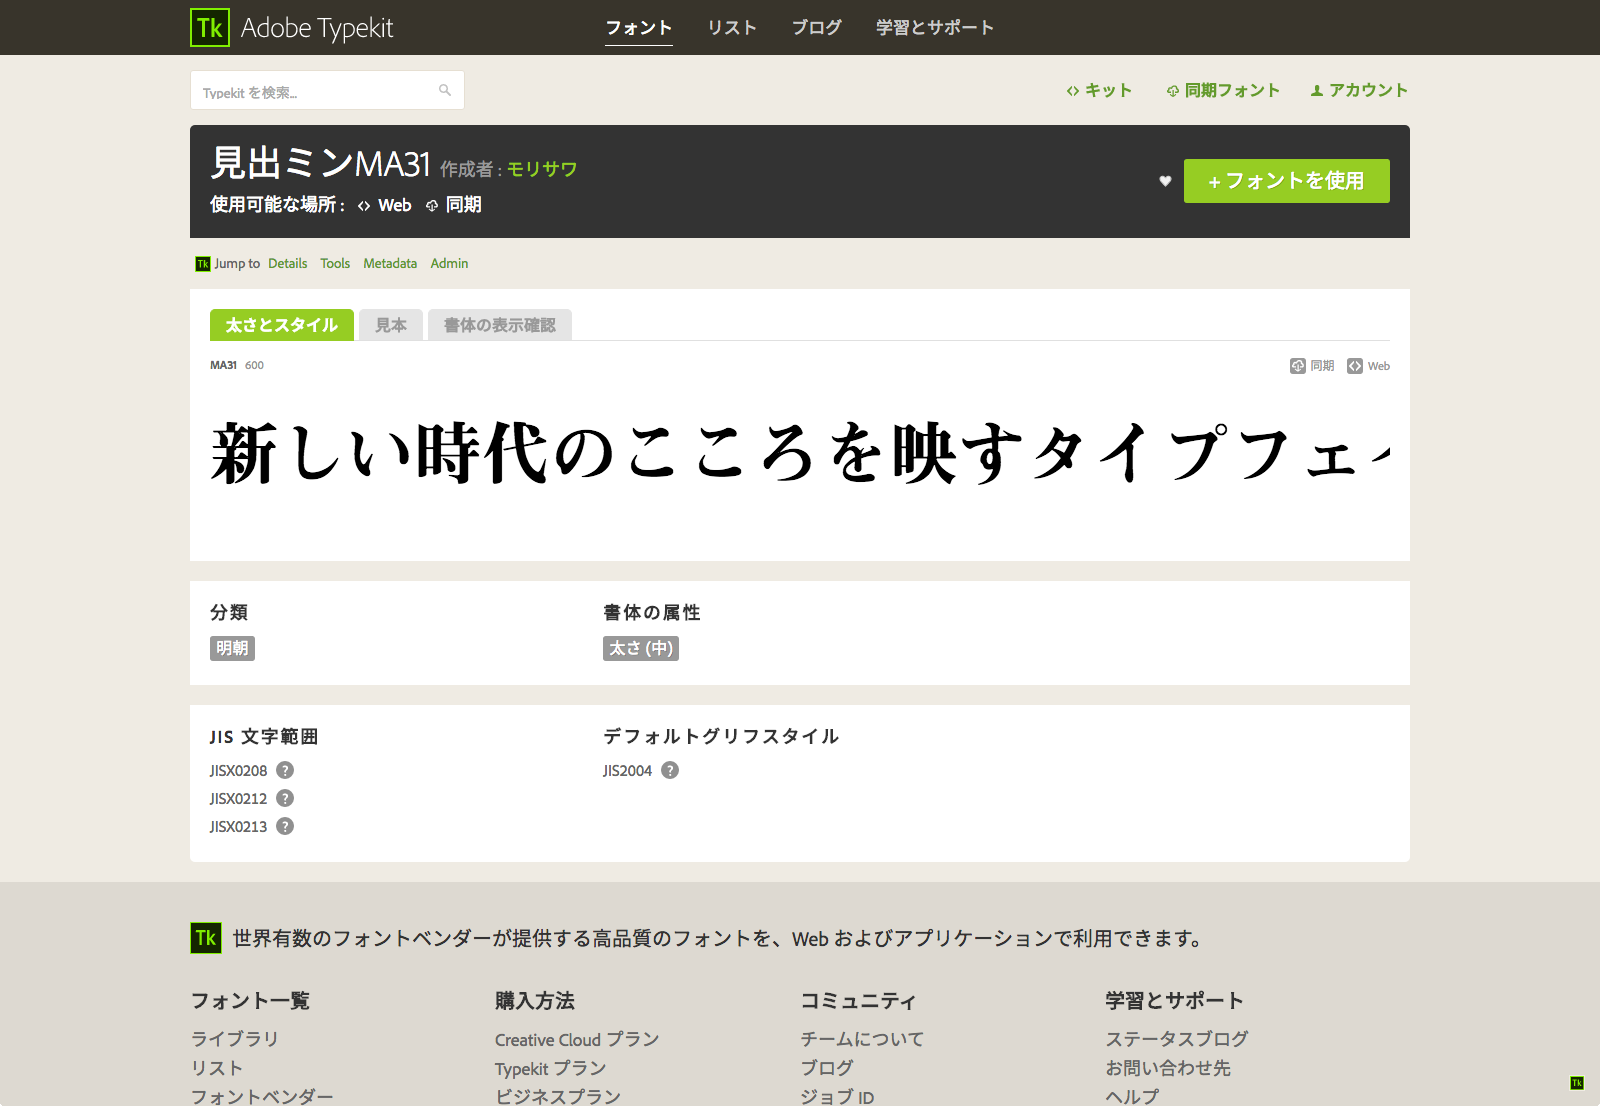
Task: Click the Typekit logo icon
Action: (x=209, y=27)
